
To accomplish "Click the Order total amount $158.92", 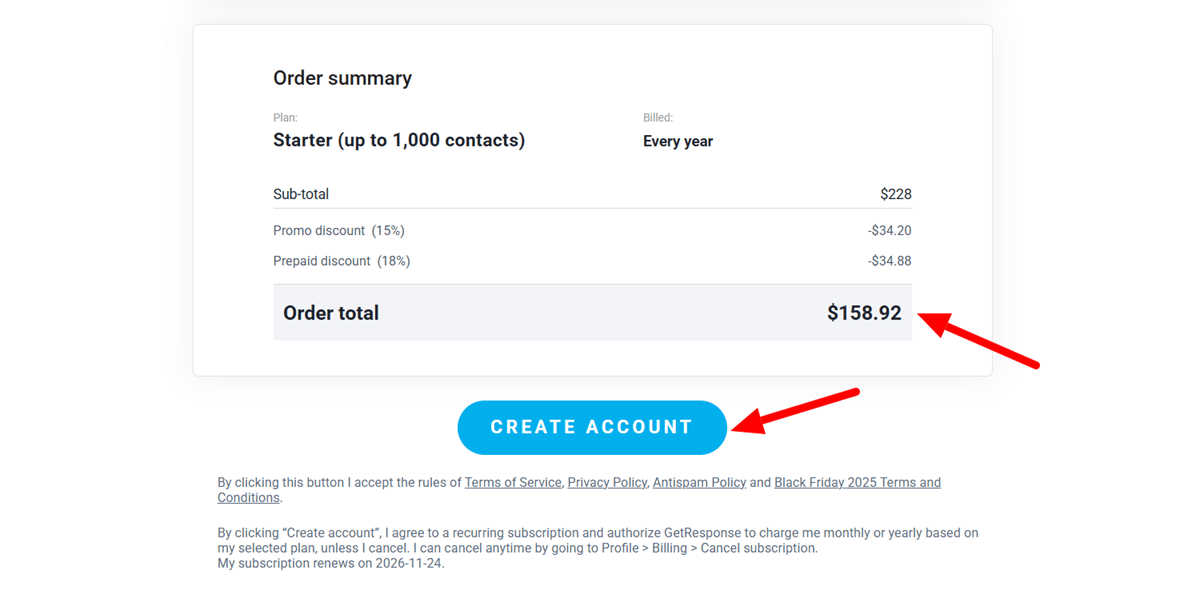I will pos(863,313).
